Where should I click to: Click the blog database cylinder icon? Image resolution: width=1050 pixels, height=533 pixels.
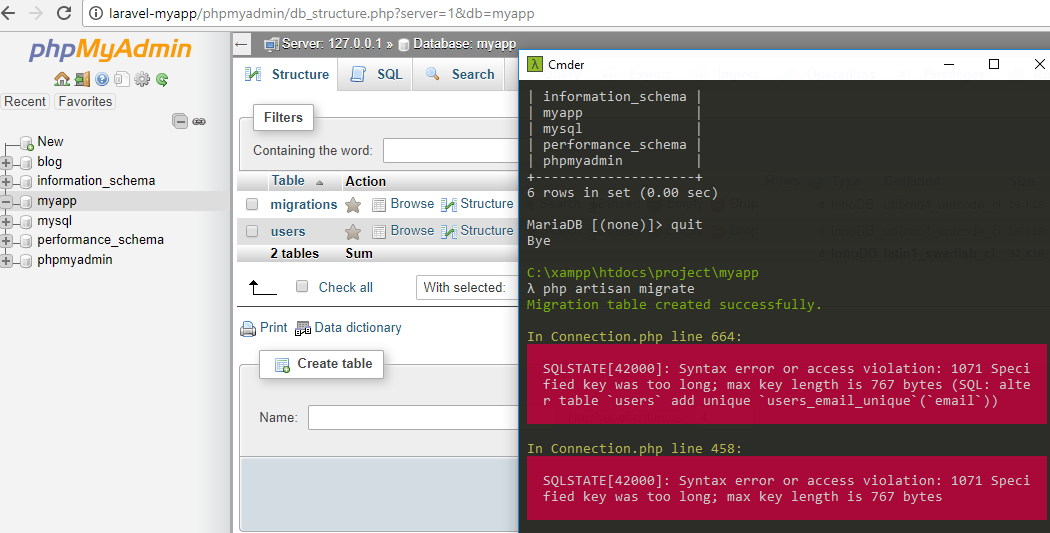coord(26,162)
